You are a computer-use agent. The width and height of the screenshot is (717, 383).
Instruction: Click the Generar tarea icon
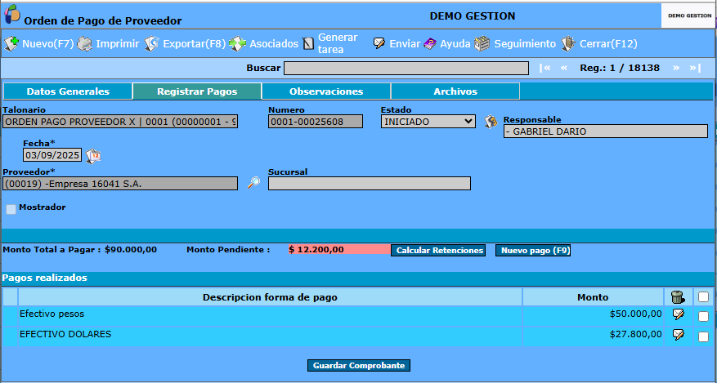point(309,44)
